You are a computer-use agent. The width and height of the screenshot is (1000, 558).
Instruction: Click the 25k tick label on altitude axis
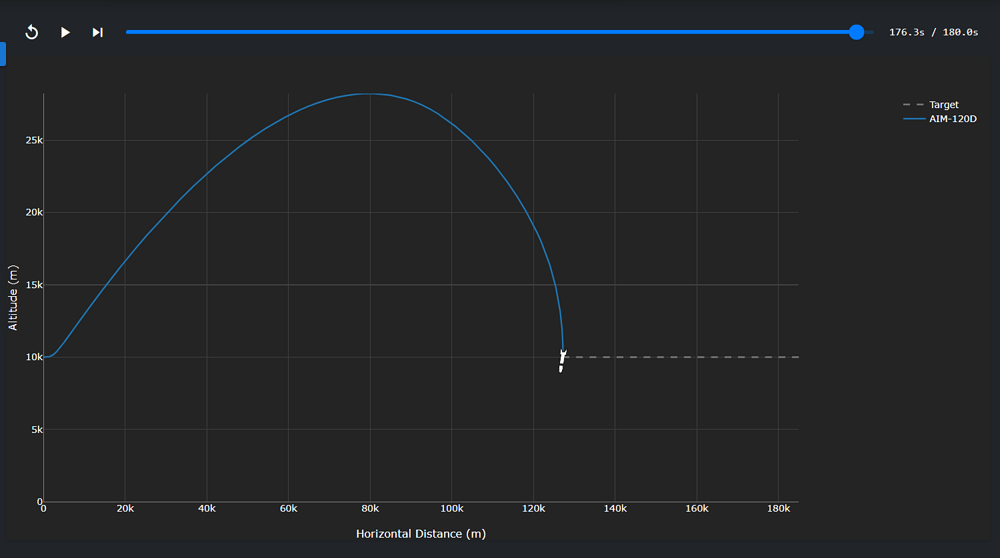pos(33,140)
